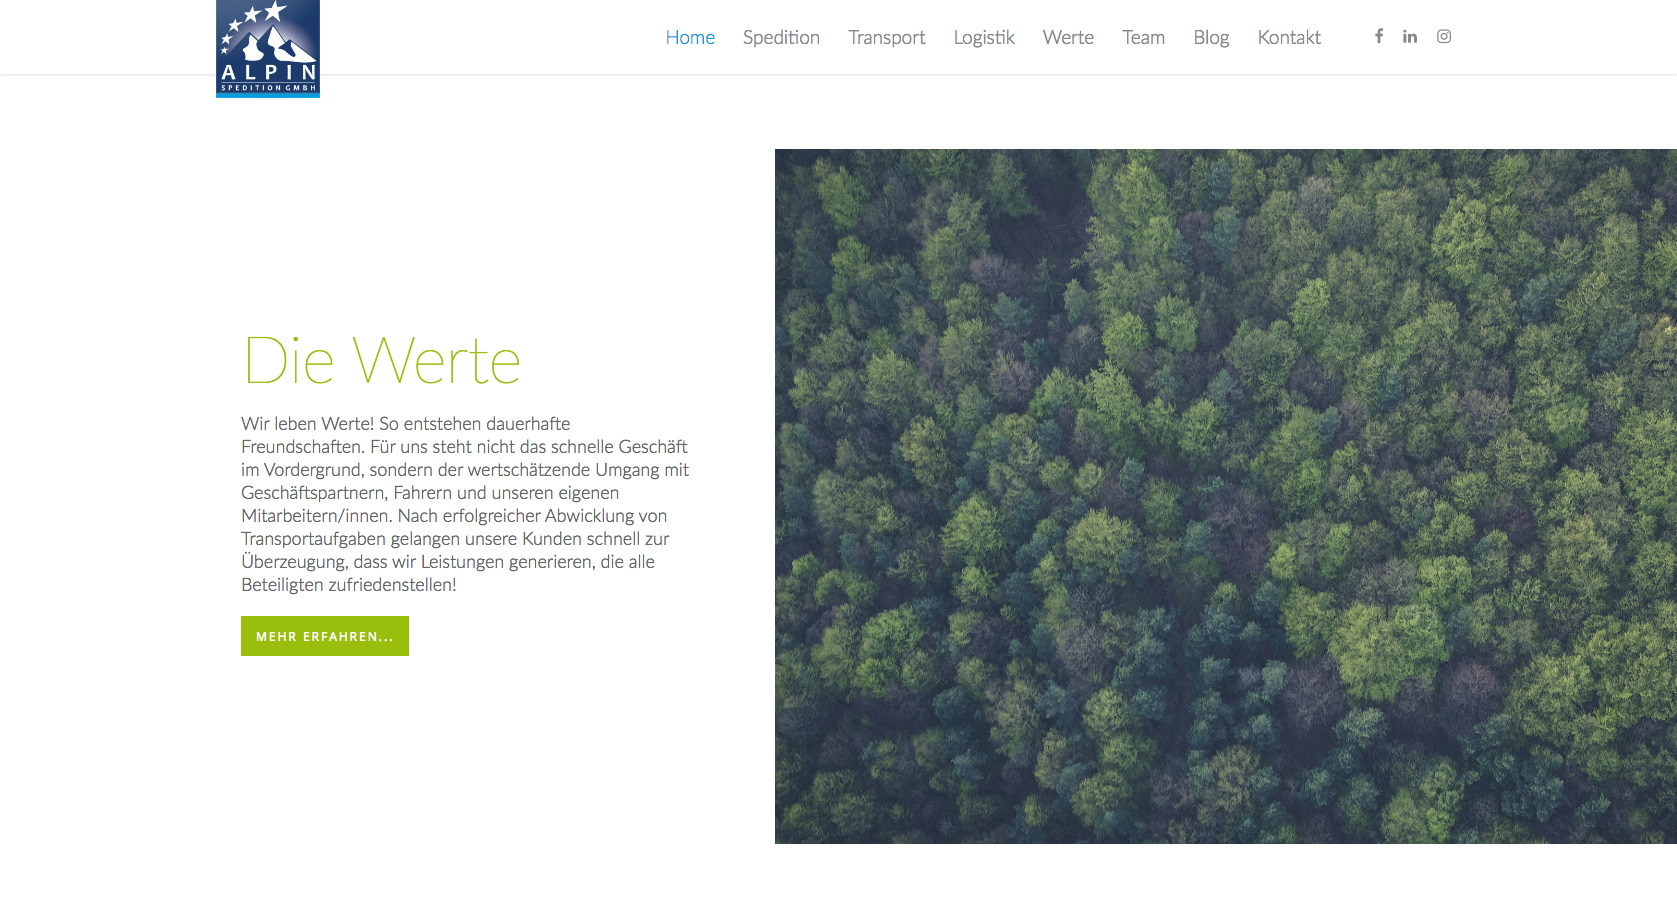Click the Die Werte heading
This screenshot has width=1677, height=920.
[382, 360]
